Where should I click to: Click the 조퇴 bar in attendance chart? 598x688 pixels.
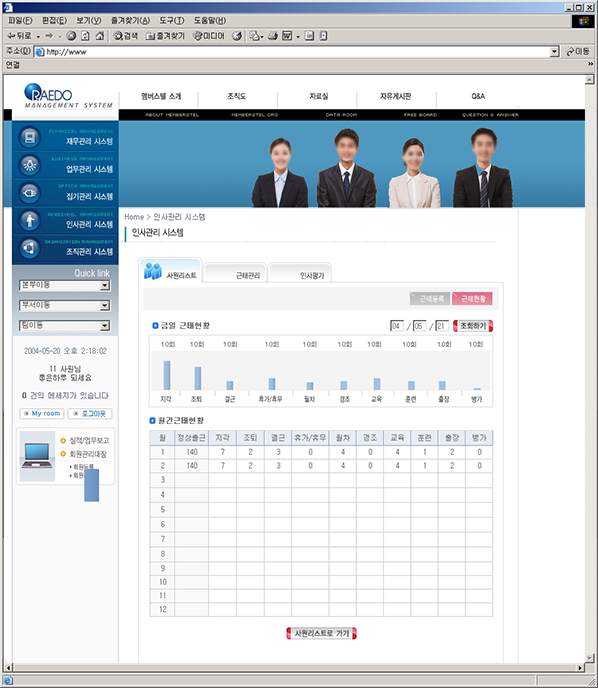[x=198, y=378]
